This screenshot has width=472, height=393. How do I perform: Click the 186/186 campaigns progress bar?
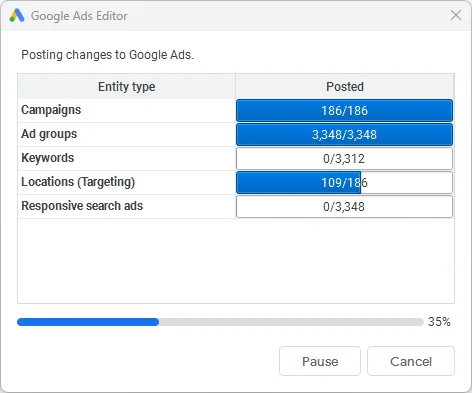tap(344, 110)
